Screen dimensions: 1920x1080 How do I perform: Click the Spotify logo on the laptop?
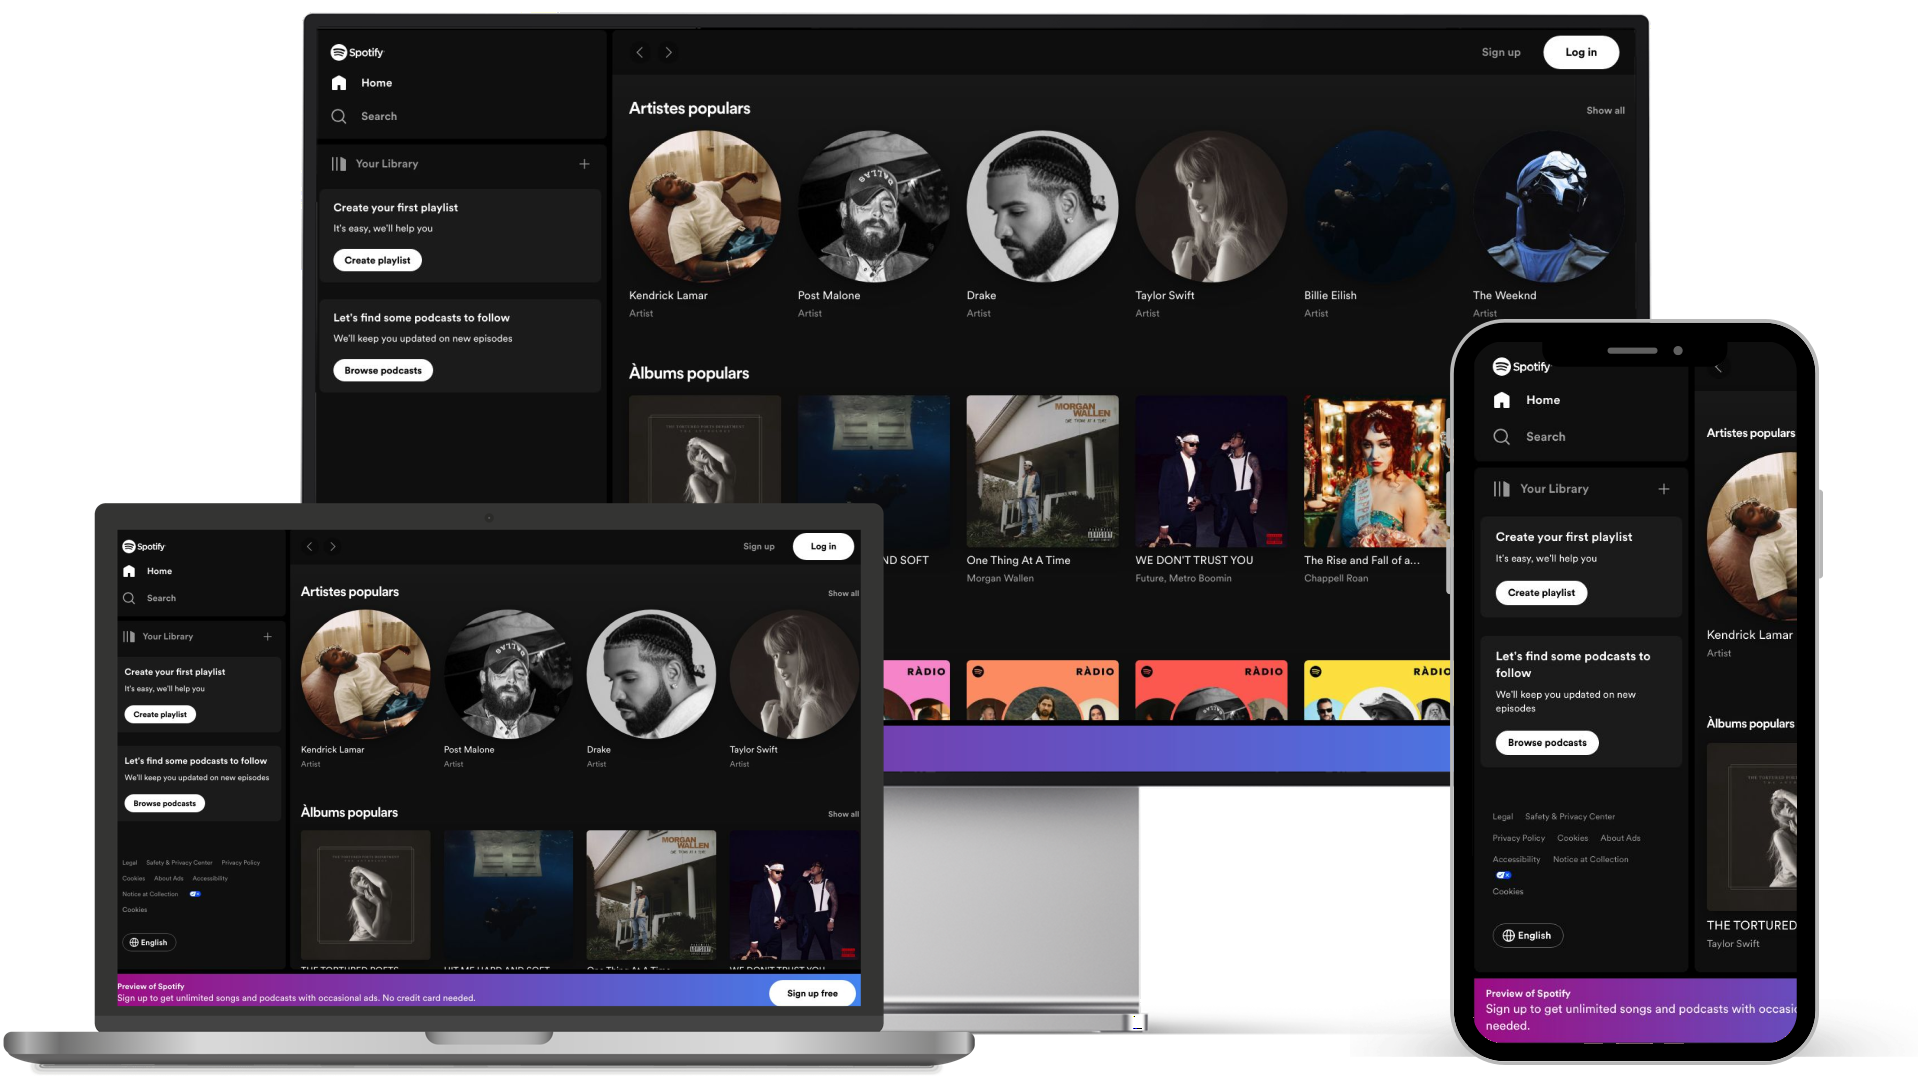click(144, 546)
